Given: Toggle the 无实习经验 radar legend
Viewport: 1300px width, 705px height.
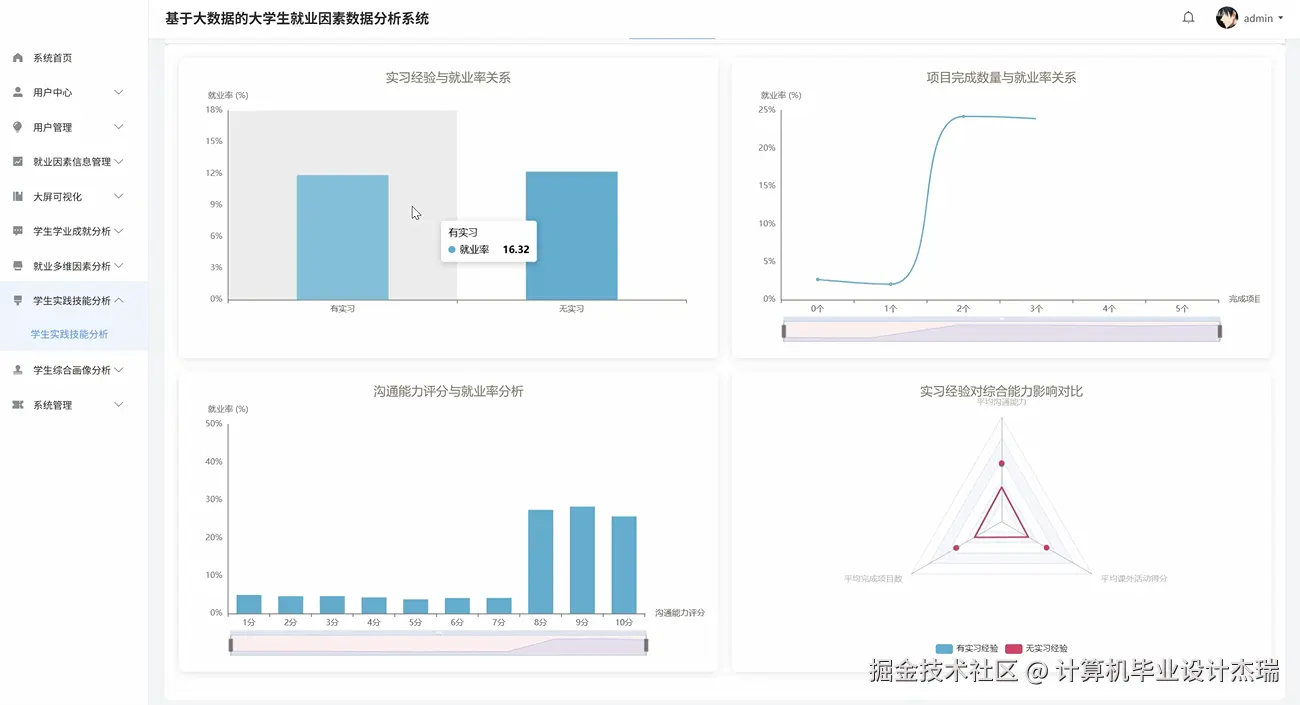Looking at the screenshot, I should (x=1036, y=648).
